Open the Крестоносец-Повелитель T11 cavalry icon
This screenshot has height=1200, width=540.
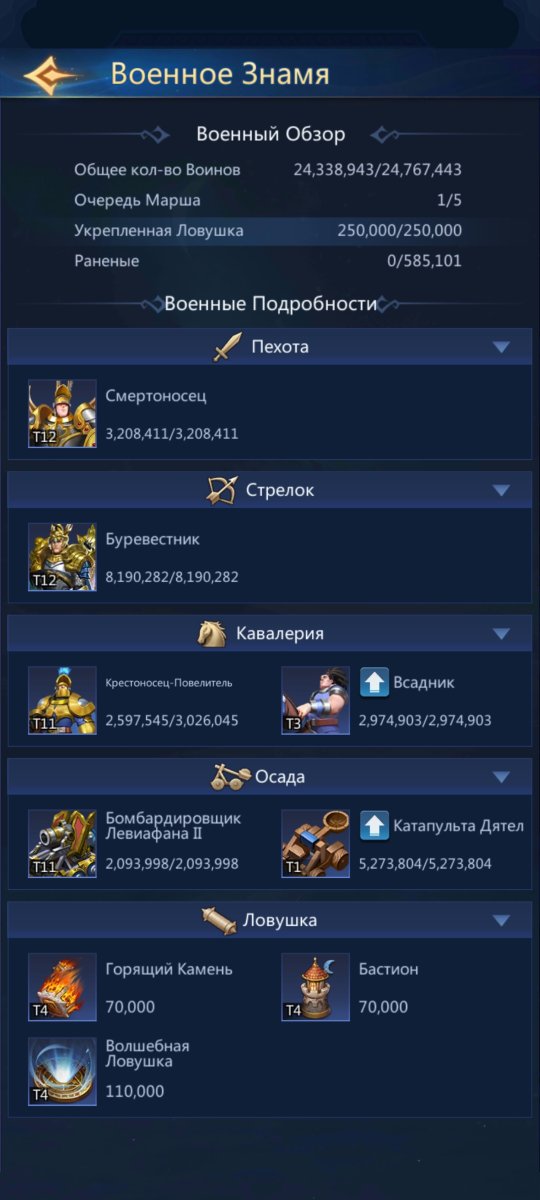(62, 700)
